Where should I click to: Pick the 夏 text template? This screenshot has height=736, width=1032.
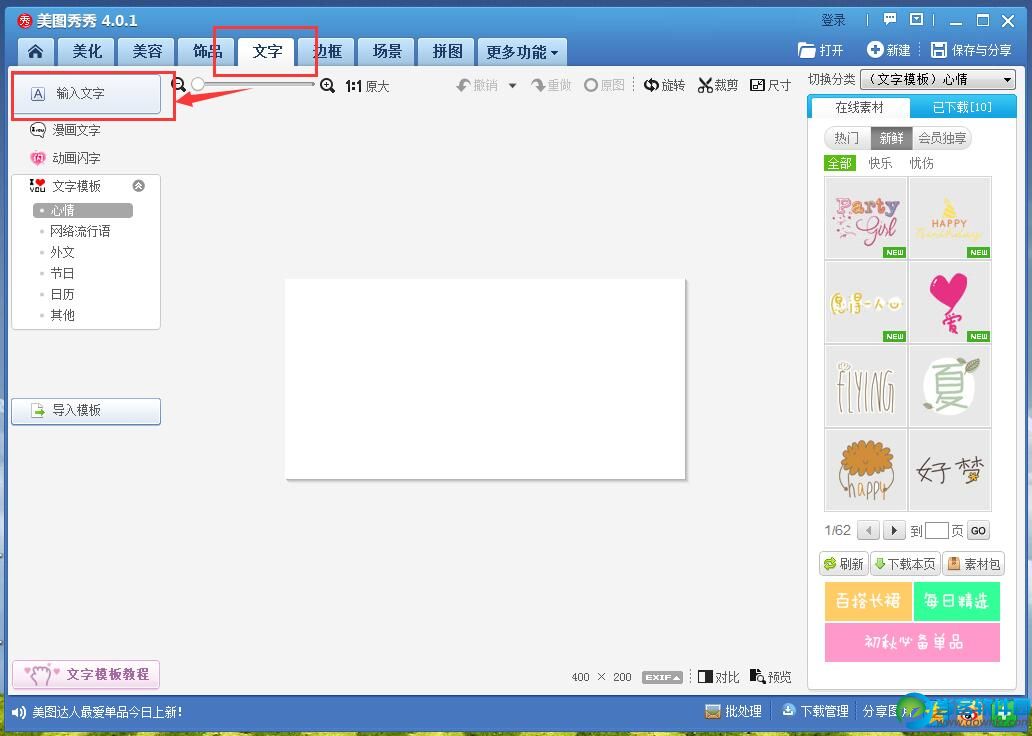point(950,386)
